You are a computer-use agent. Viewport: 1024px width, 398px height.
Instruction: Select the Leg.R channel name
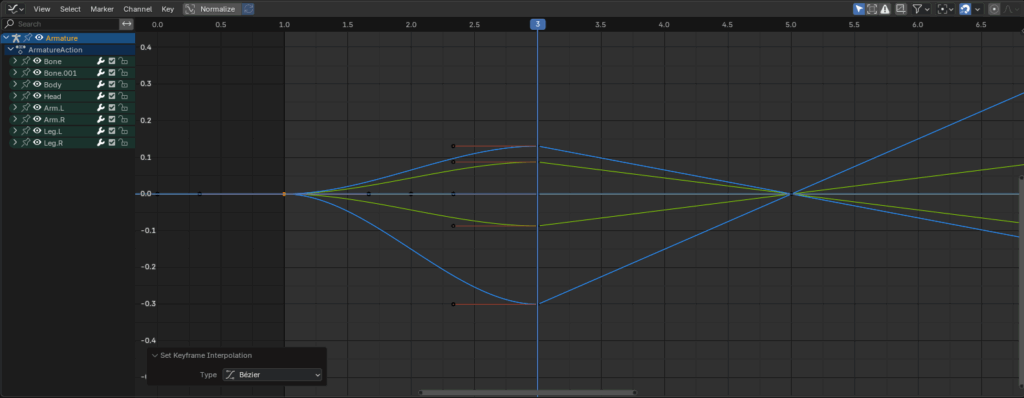click(x=53, y=143)
